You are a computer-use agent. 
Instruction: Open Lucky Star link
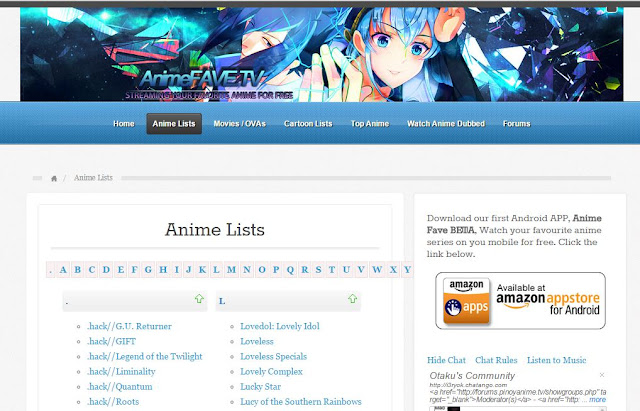coord(260,387)
